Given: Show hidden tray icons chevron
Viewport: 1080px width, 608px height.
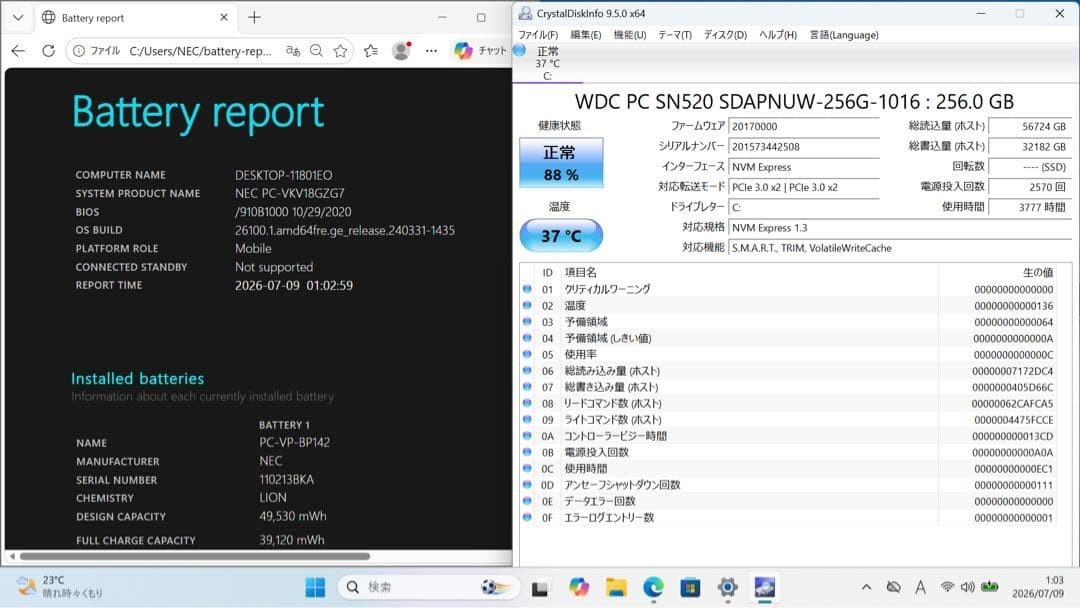Looking at the screenshot, I should tap(866, 587).
